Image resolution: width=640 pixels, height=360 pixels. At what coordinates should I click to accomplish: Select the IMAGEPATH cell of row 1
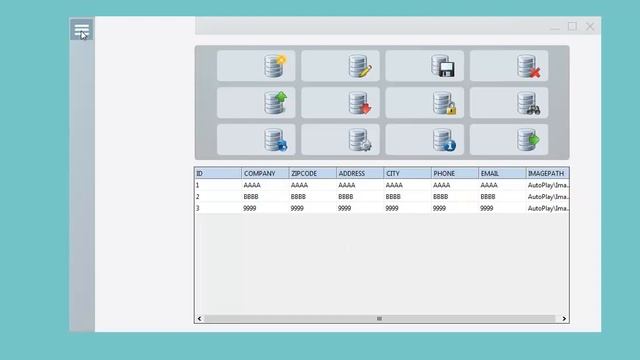(x=547, y=185)
